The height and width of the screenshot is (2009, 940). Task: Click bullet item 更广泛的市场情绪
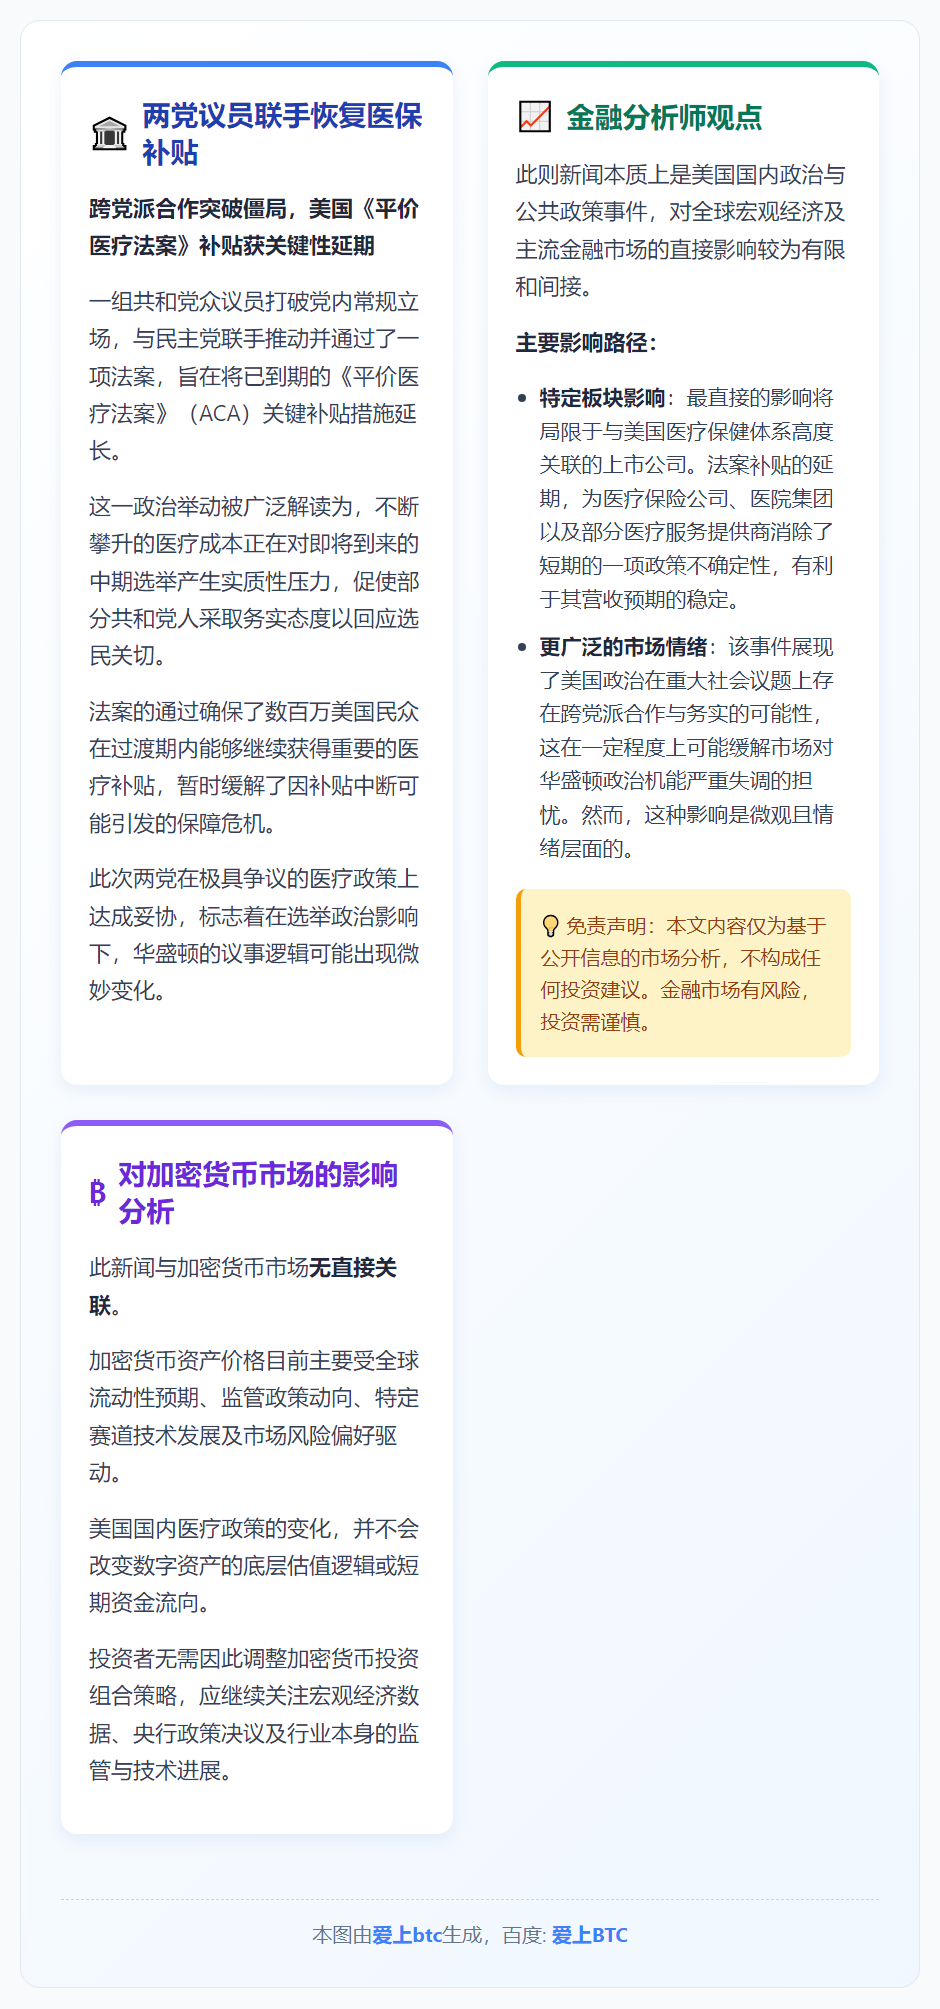(x=687, y=747)
